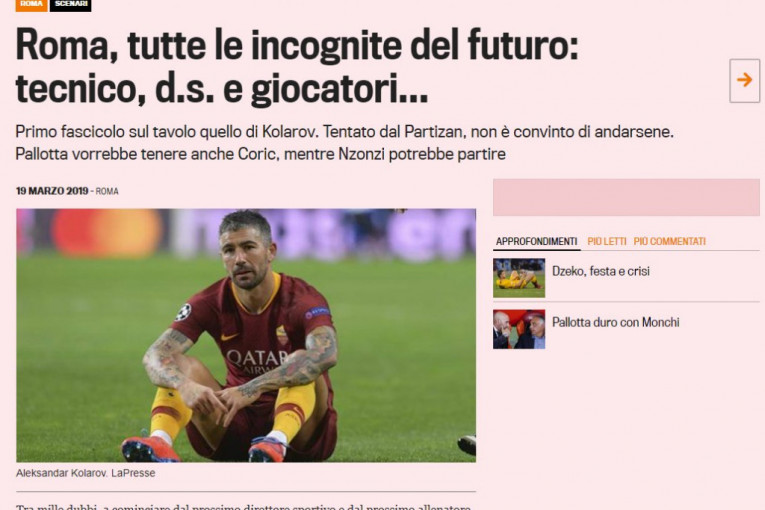This screenshot has width=765, height=510.
Task: Click the article's first paragraph text
Action: click(x=244, y=507)
